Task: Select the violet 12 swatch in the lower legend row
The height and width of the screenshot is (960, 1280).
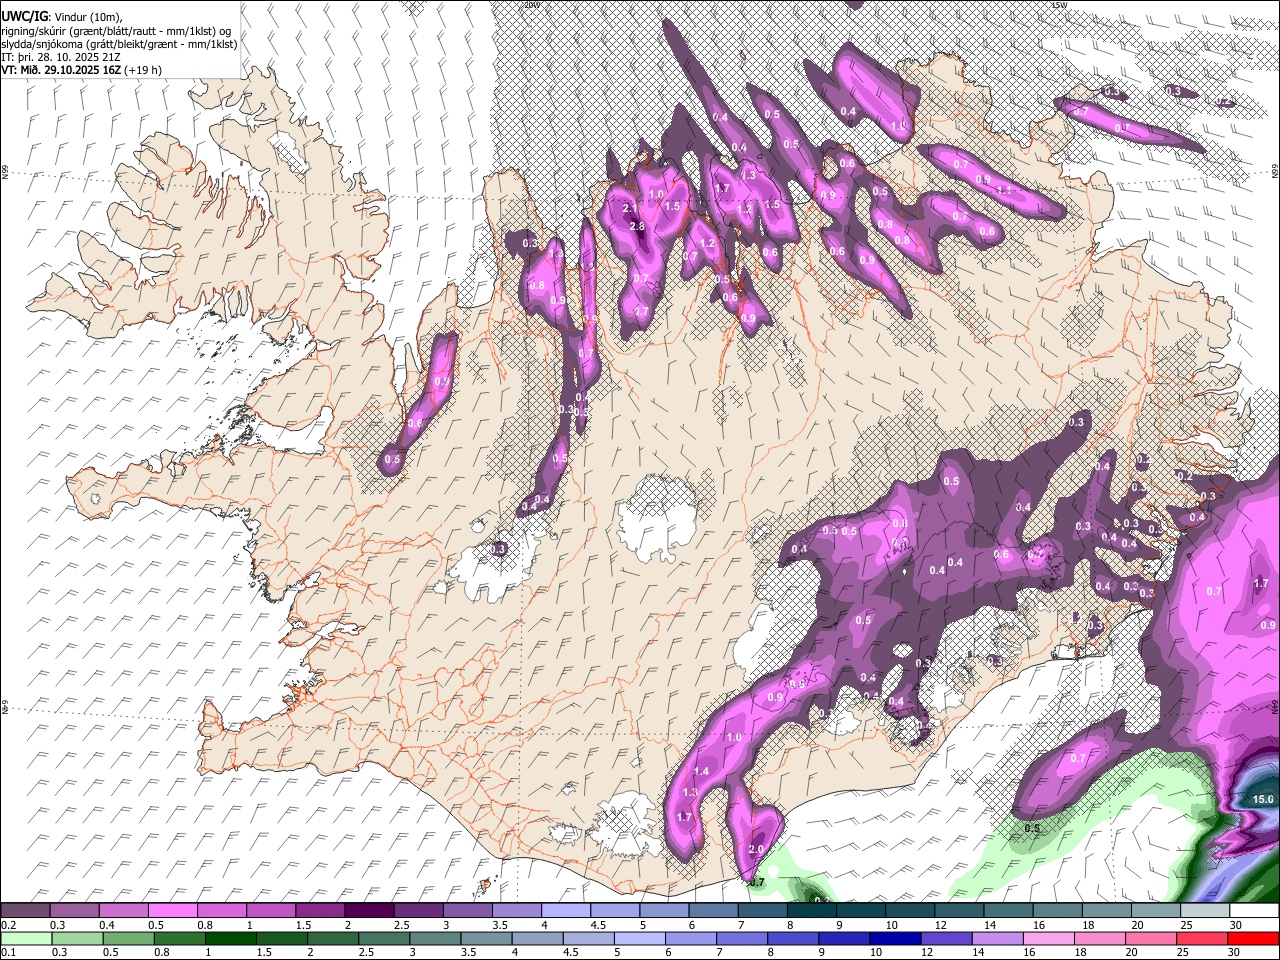Action: tap(946, 938)
